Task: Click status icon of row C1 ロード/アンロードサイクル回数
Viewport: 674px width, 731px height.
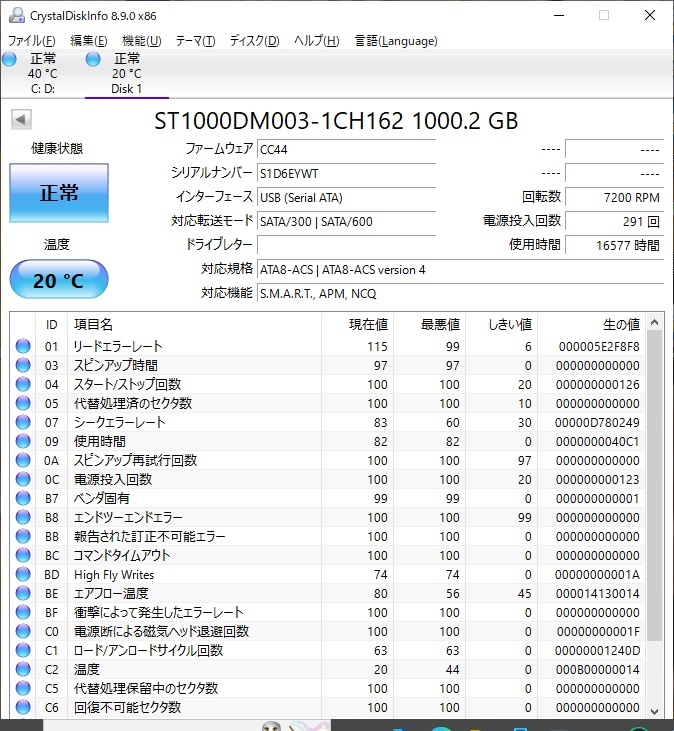Action: (23, 650)
